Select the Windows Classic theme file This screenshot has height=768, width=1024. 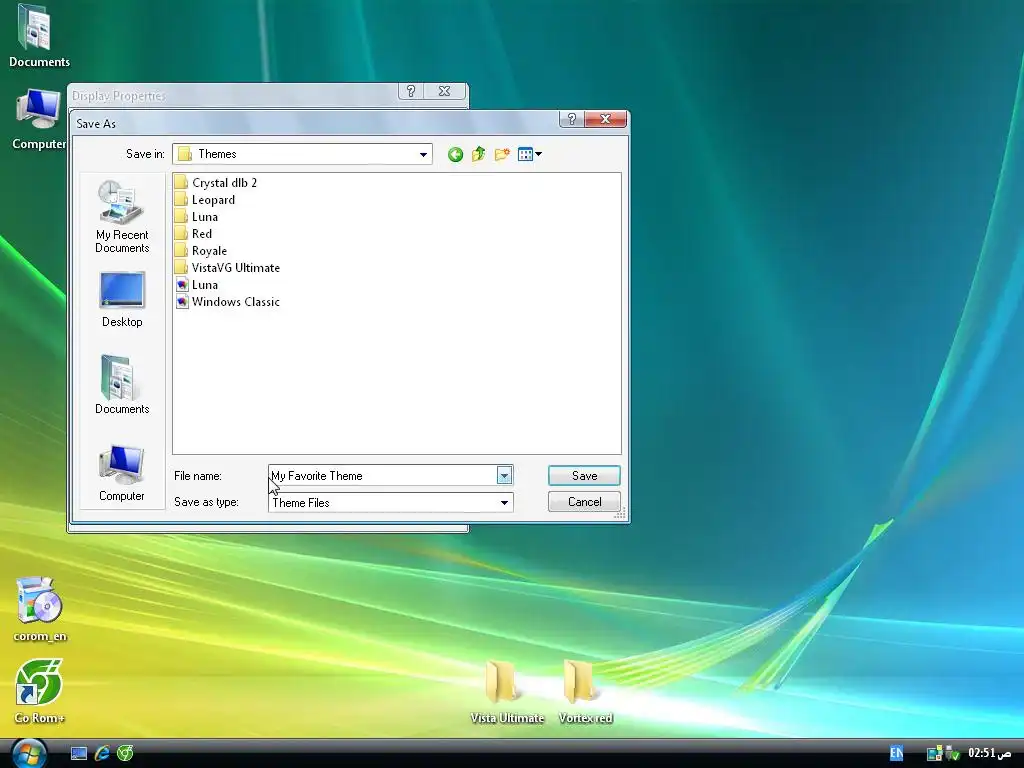227,302
